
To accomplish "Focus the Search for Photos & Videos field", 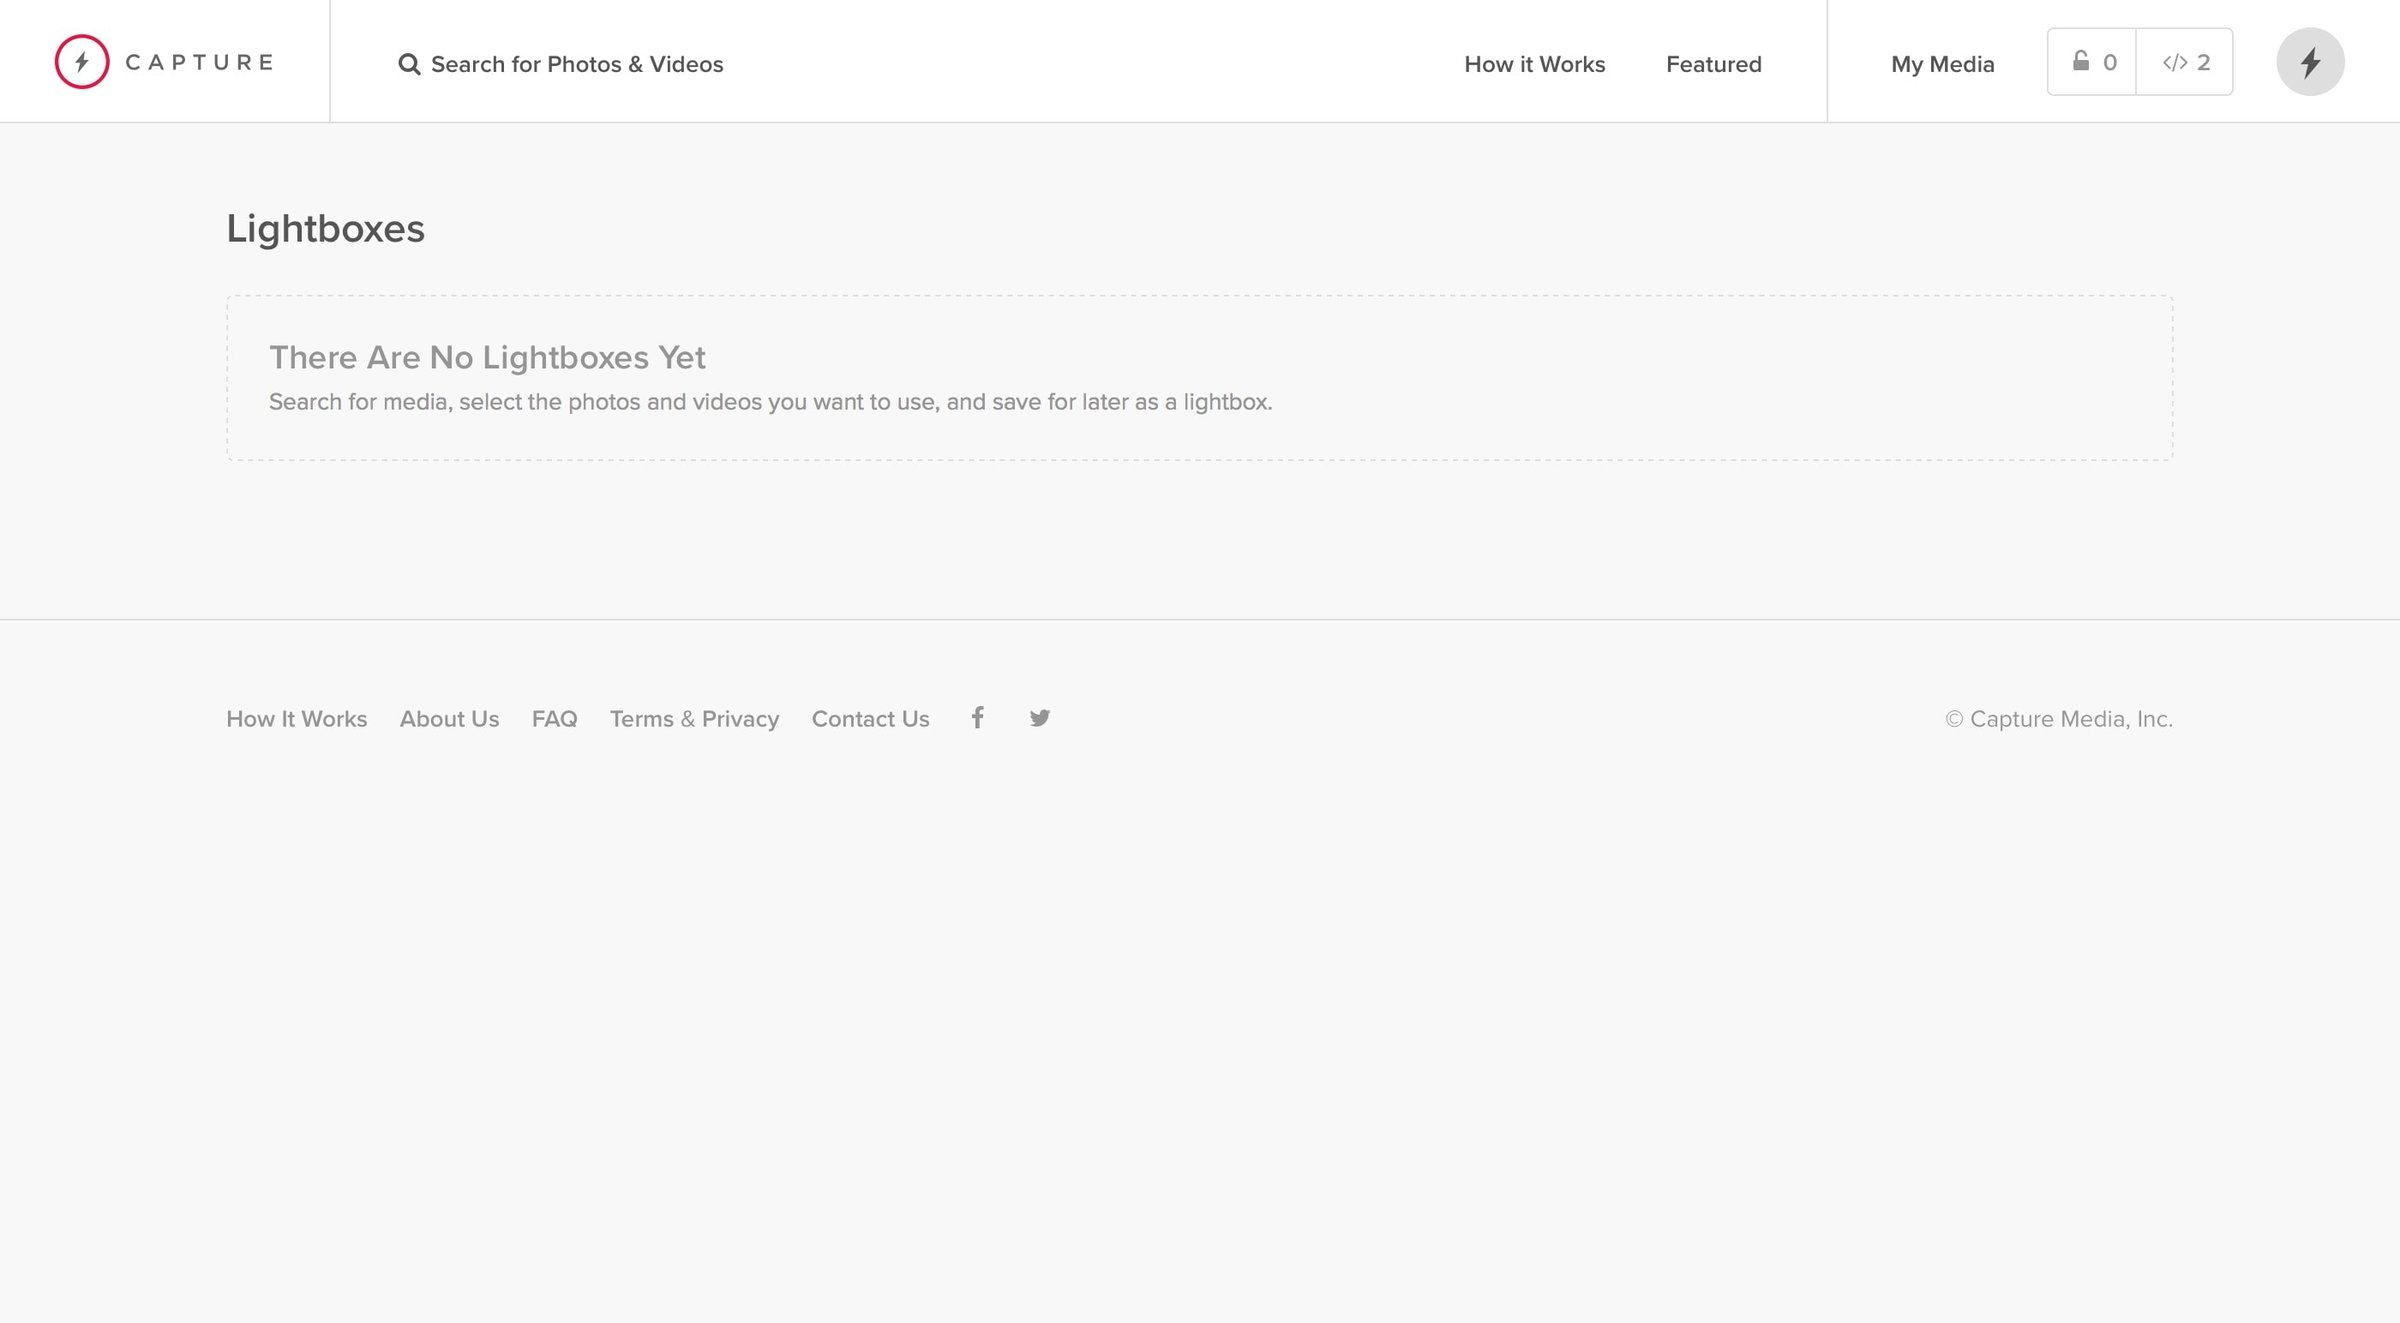I will [577, 64].
